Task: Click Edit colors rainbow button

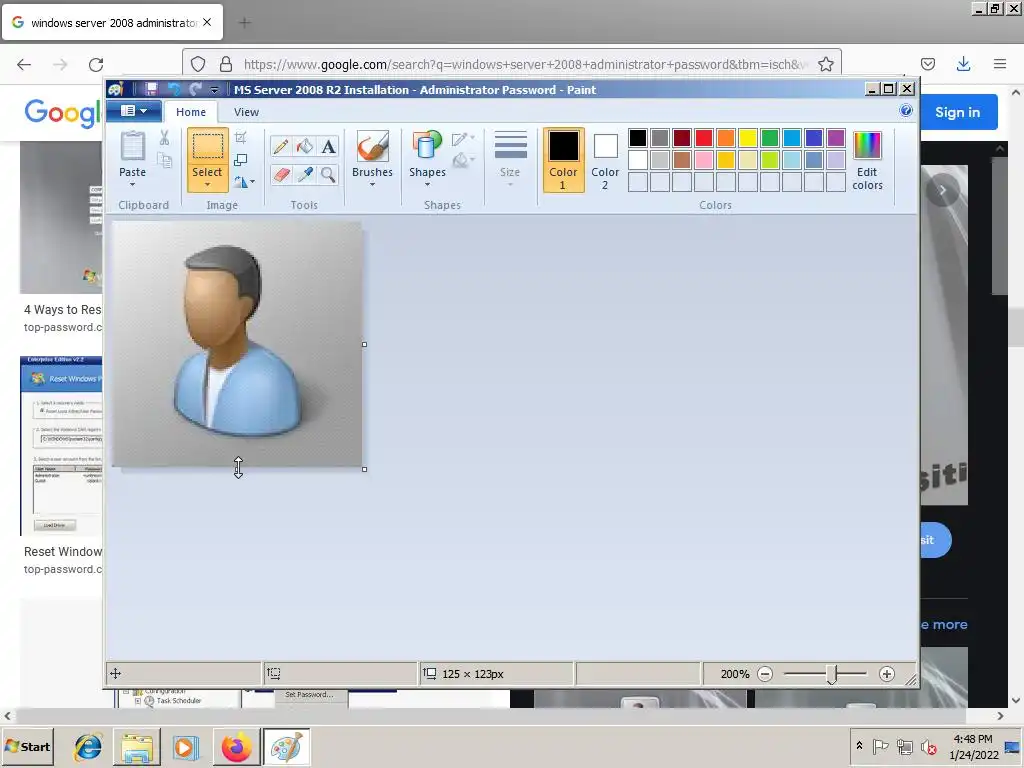Action: (867, 161)
